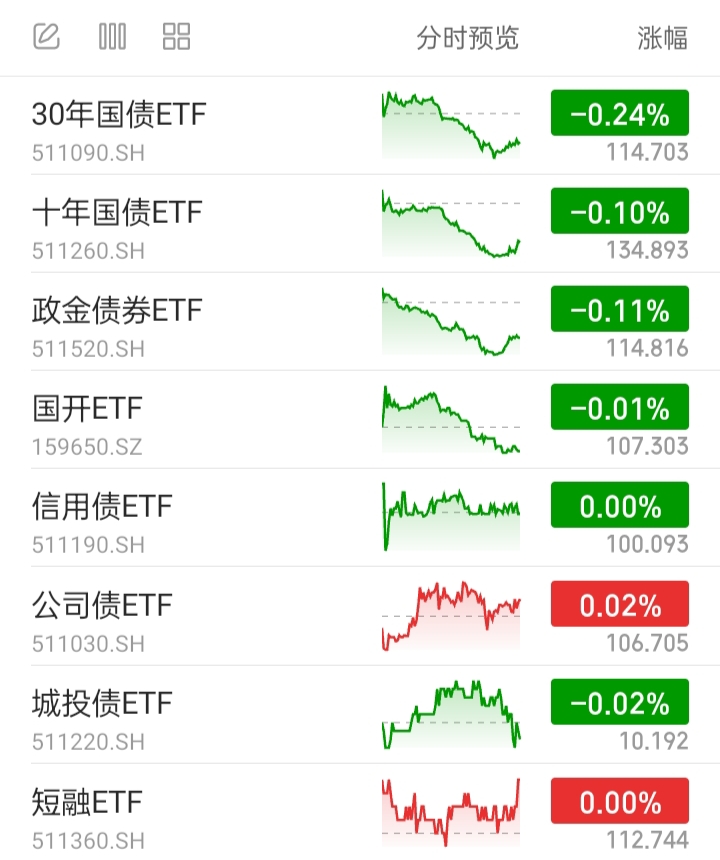Tap the -0.10% badge for 十年国债ETF
720x860 pixels.
619,212
